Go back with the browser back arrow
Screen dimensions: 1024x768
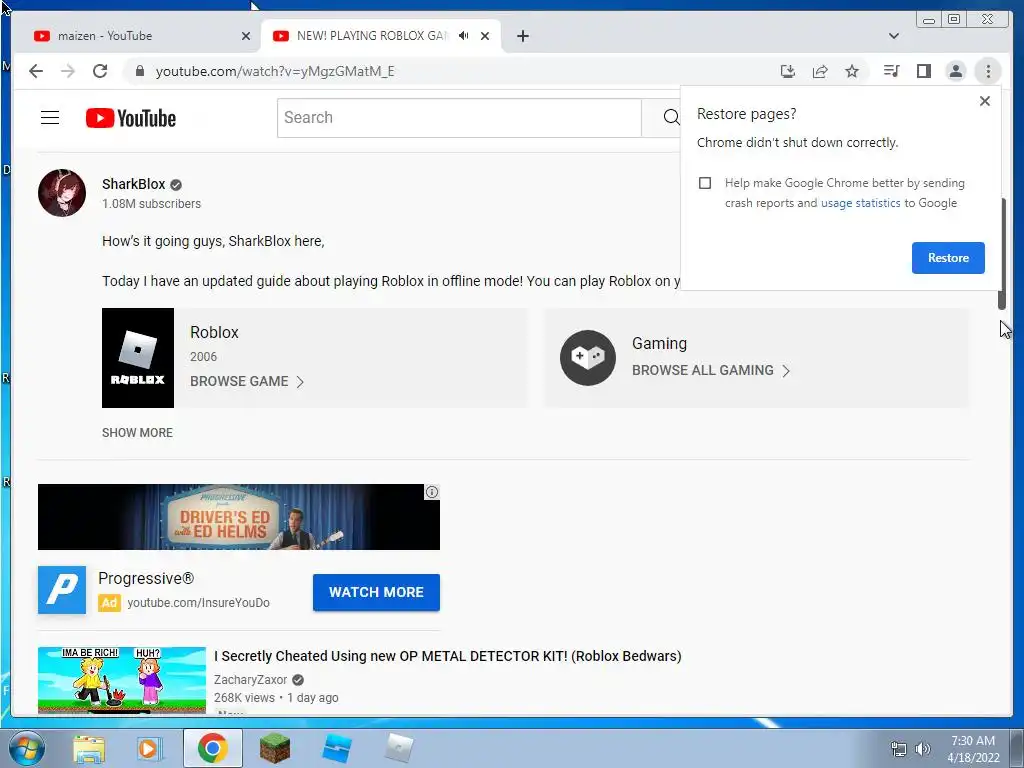coord(36,71)
